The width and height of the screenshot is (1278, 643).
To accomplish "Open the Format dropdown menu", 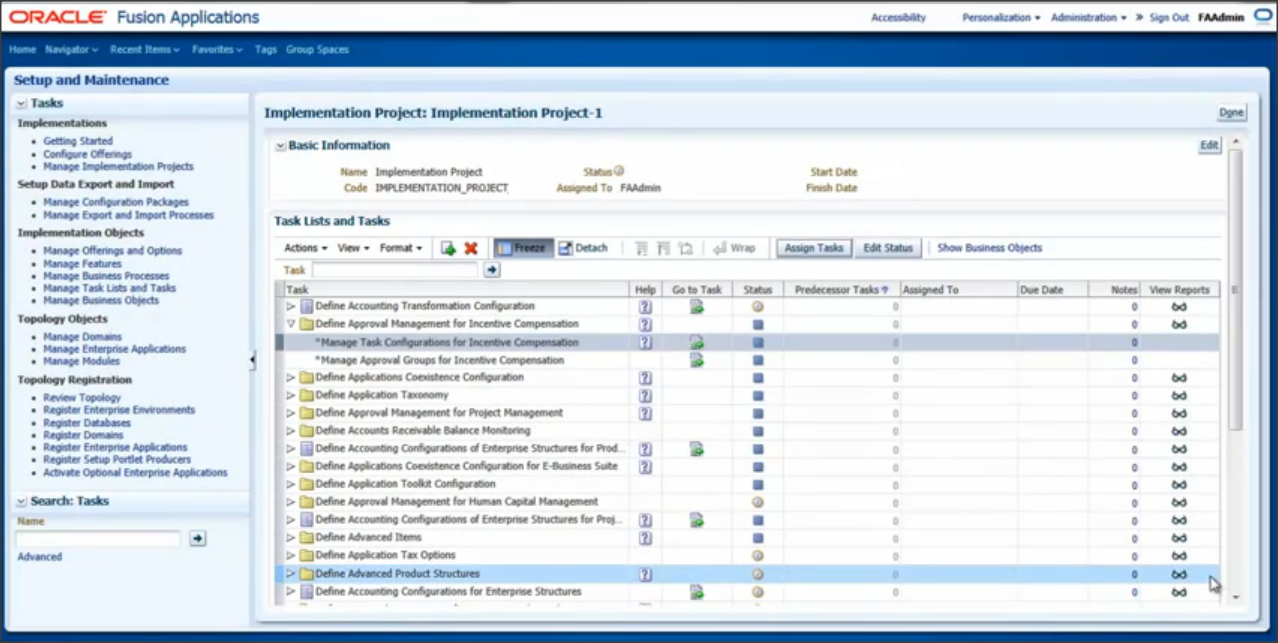I will [x=401, y=248].
